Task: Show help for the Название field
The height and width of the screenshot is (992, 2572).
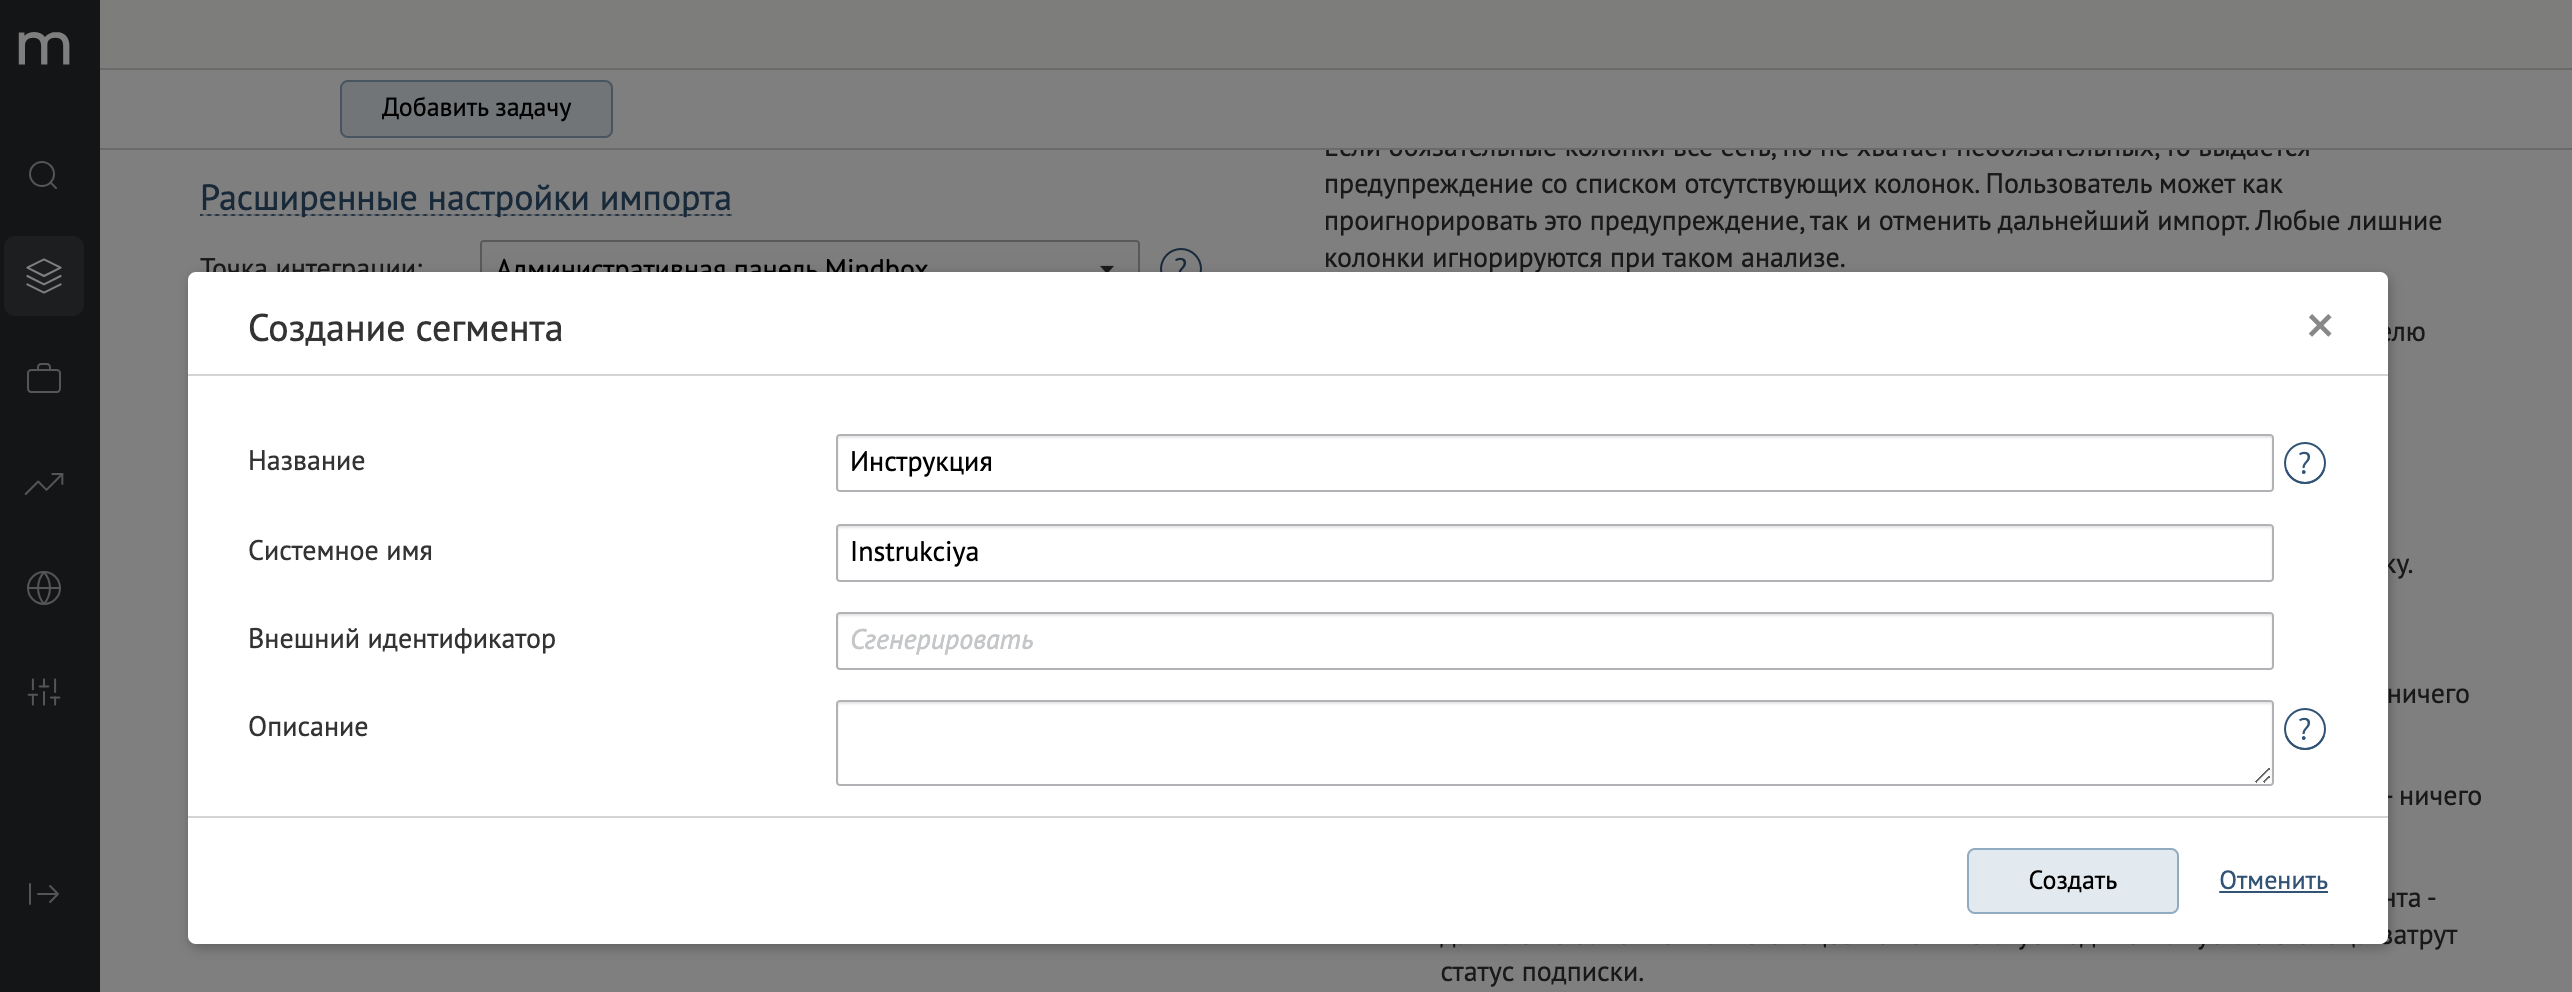Action: click(2305, 463)
